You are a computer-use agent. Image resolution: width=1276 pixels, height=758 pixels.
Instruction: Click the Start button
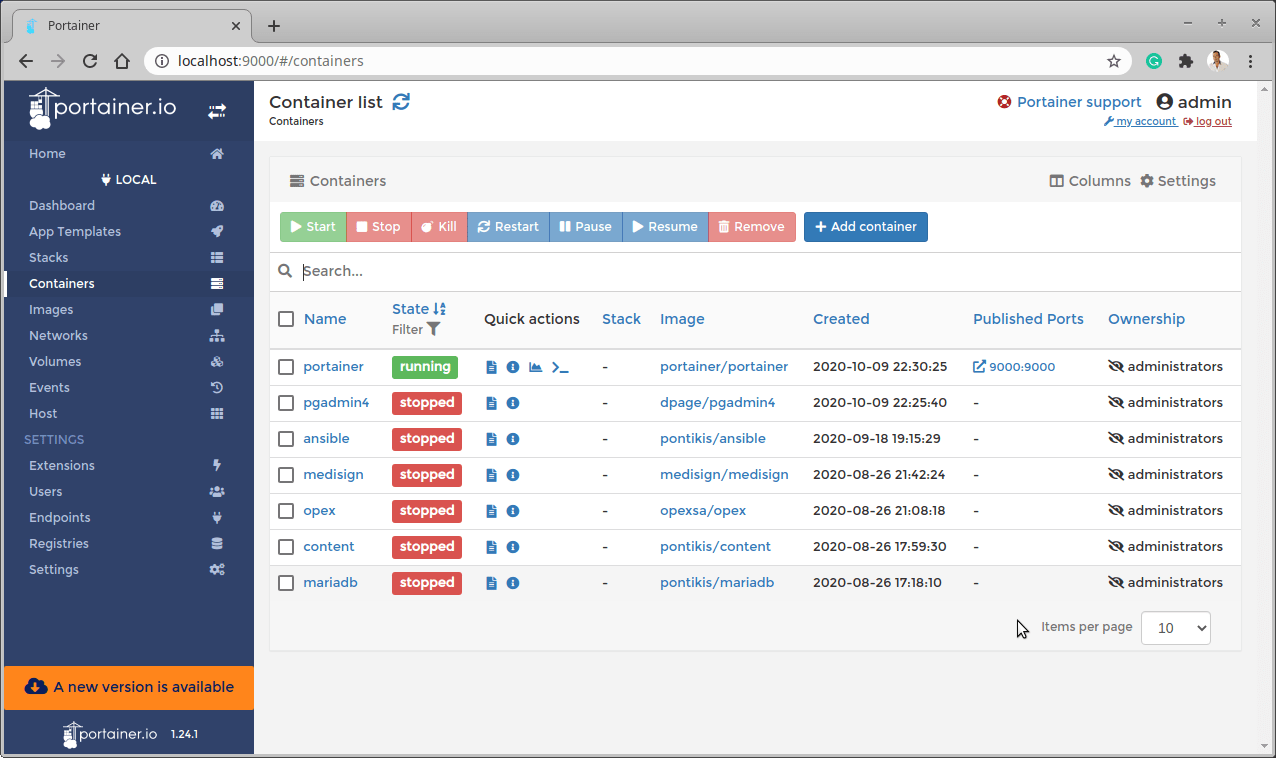(313, 227)
